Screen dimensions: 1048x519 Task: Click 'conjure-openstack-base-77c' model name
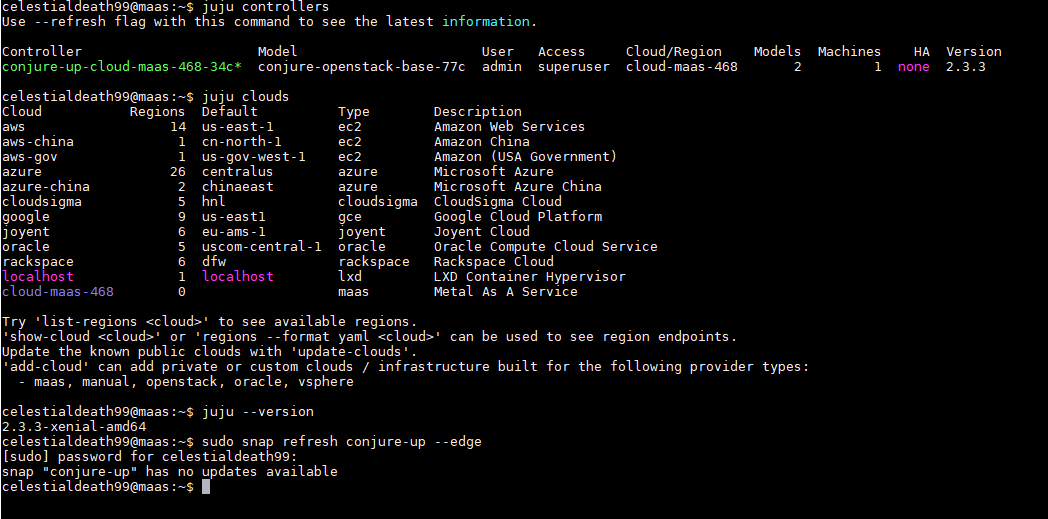click(362, 67)
